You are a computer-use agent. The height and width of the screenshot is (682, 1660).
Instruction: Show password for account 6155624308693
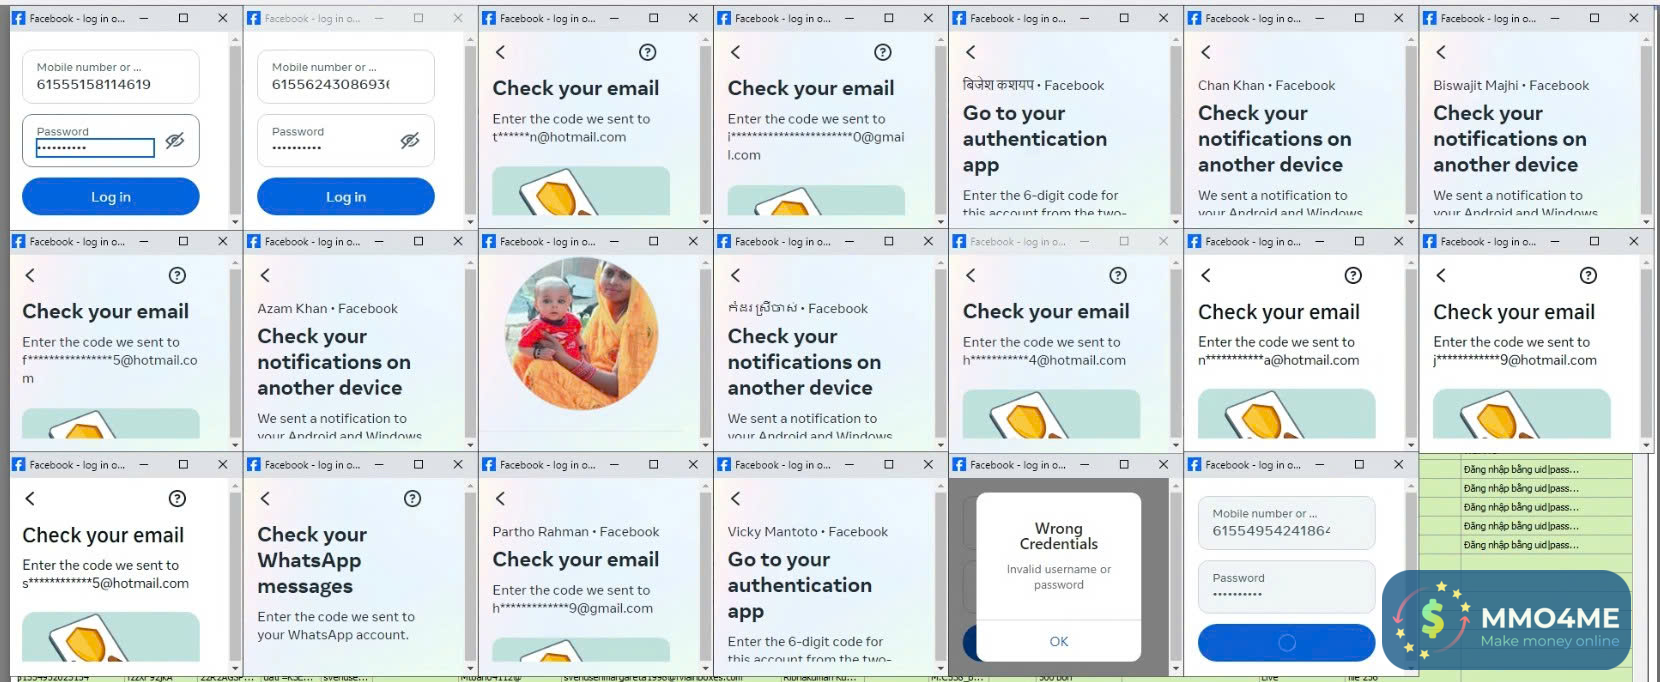point(410,141)
